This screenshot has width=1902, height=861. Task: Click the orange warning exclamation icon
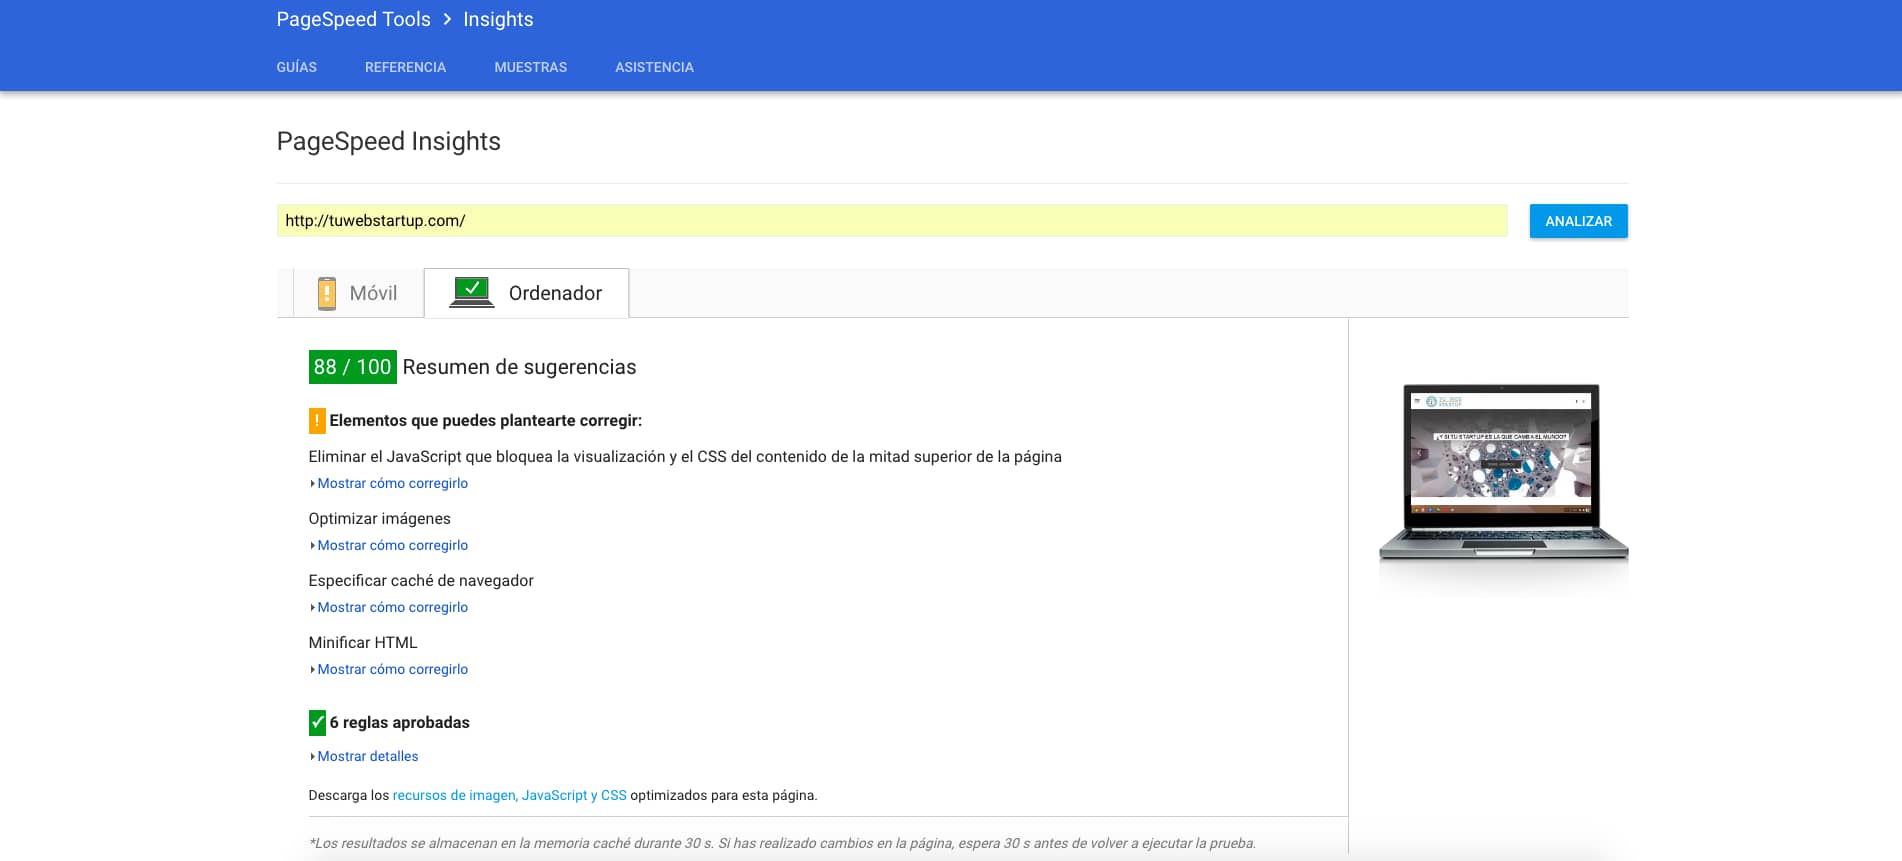point(317,421)
